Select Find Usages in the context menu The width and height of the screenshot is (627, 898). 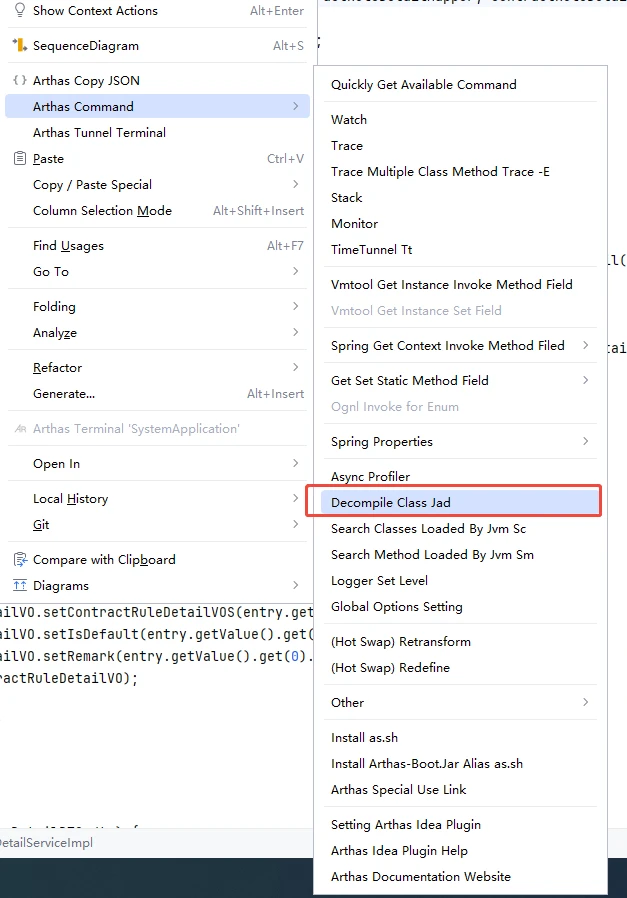68,246
